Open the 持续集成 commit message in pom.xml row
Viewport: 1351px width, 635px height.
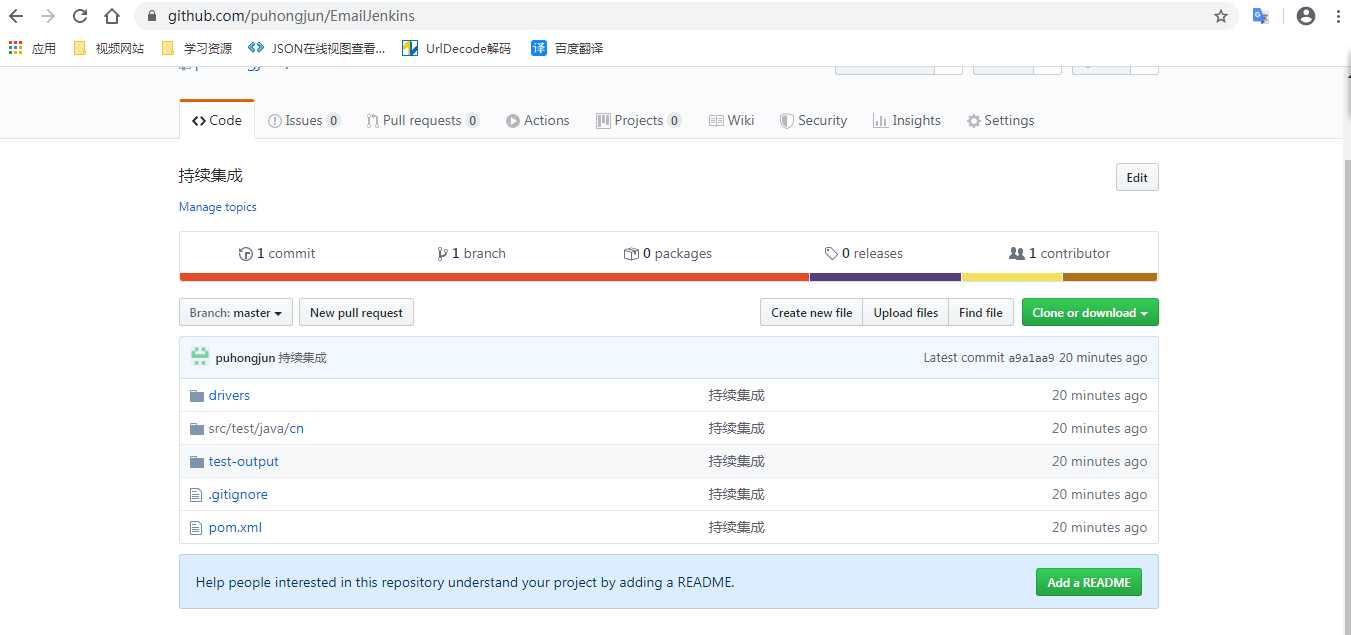pyautogui.click(x=736, y=527)
